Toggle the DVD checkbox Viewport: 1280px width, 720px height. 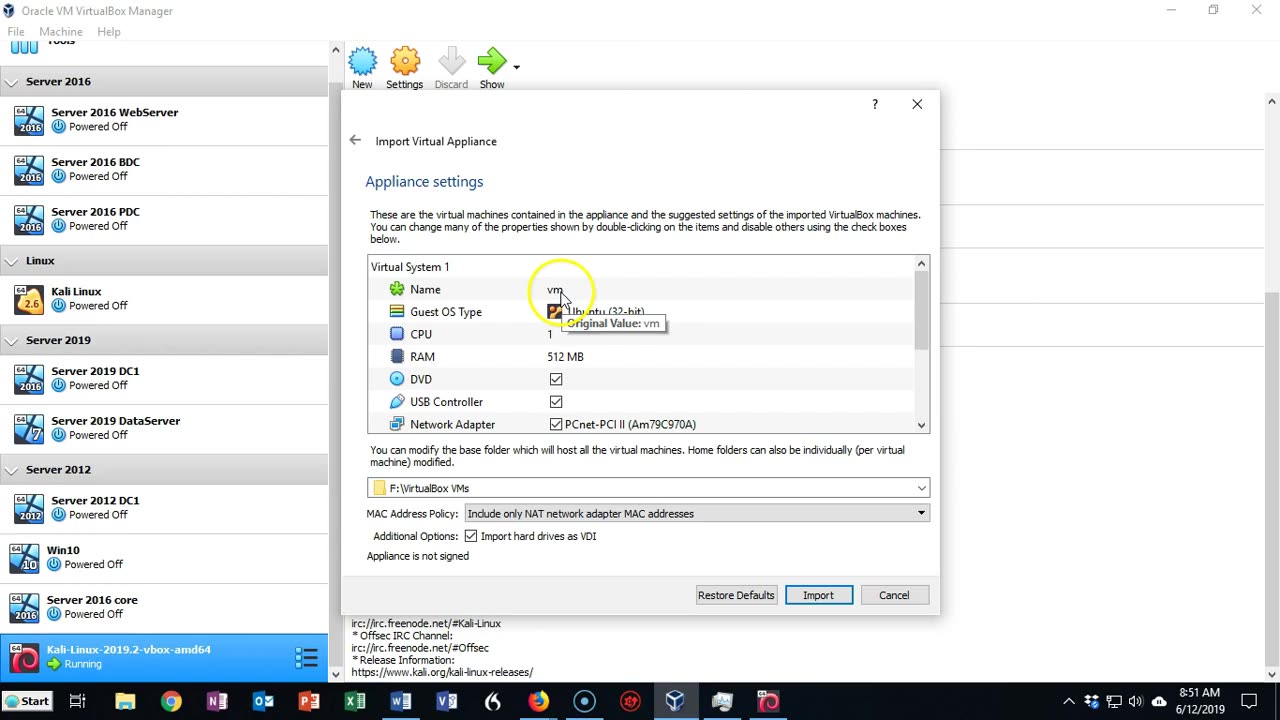pyautogui.click(x=556, y=379)
